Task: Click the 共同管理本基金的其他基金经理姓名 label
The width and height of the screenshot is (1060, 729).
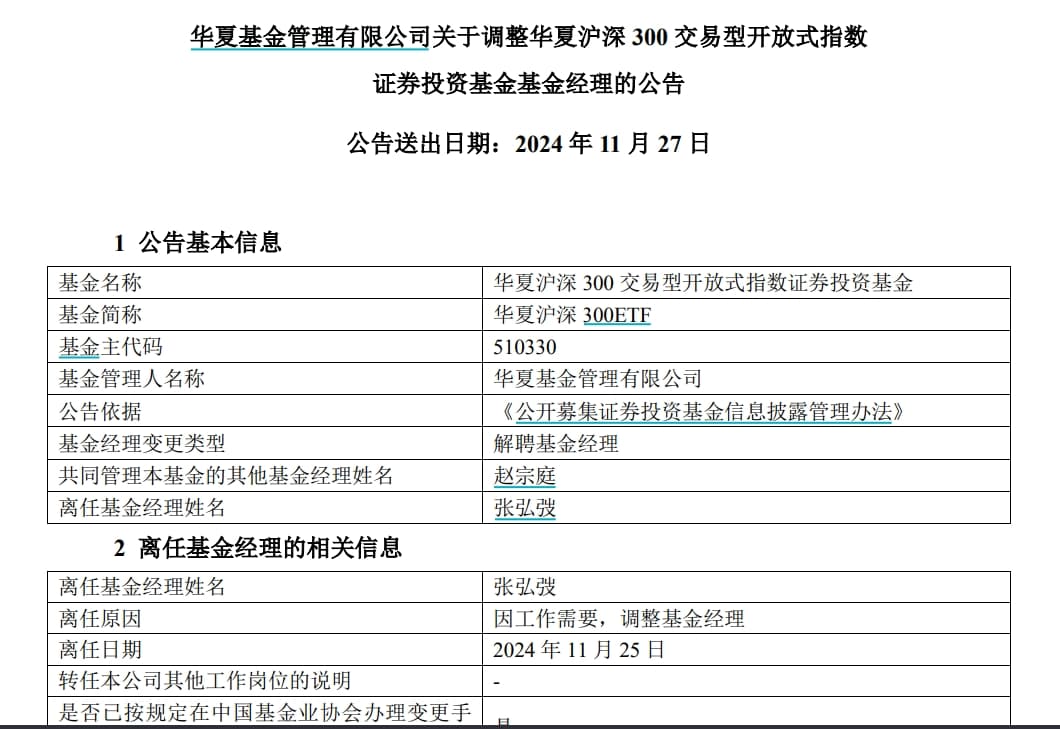Action: coord(226,475)
